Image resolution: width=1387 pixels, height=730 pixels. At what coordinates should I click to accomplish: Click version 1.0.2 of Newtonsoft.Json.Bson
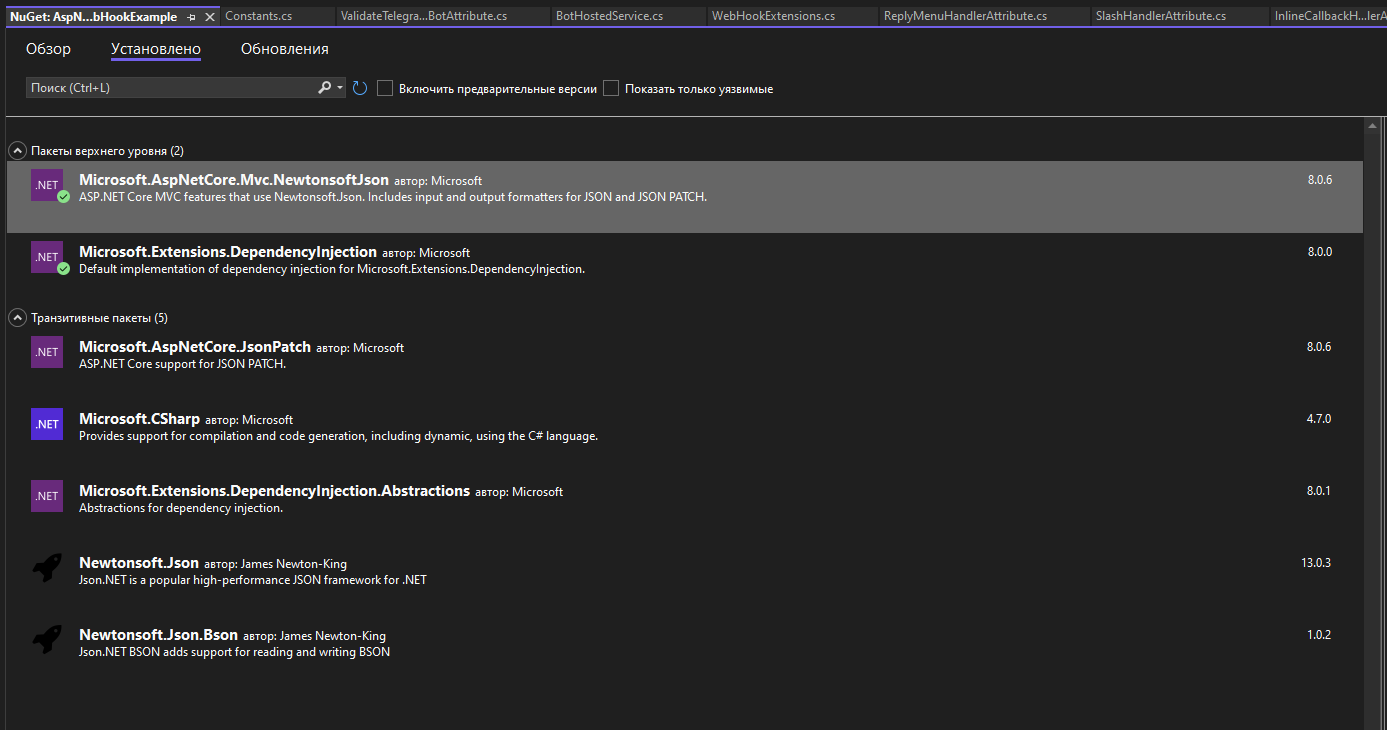click(x=1320, y=635)
